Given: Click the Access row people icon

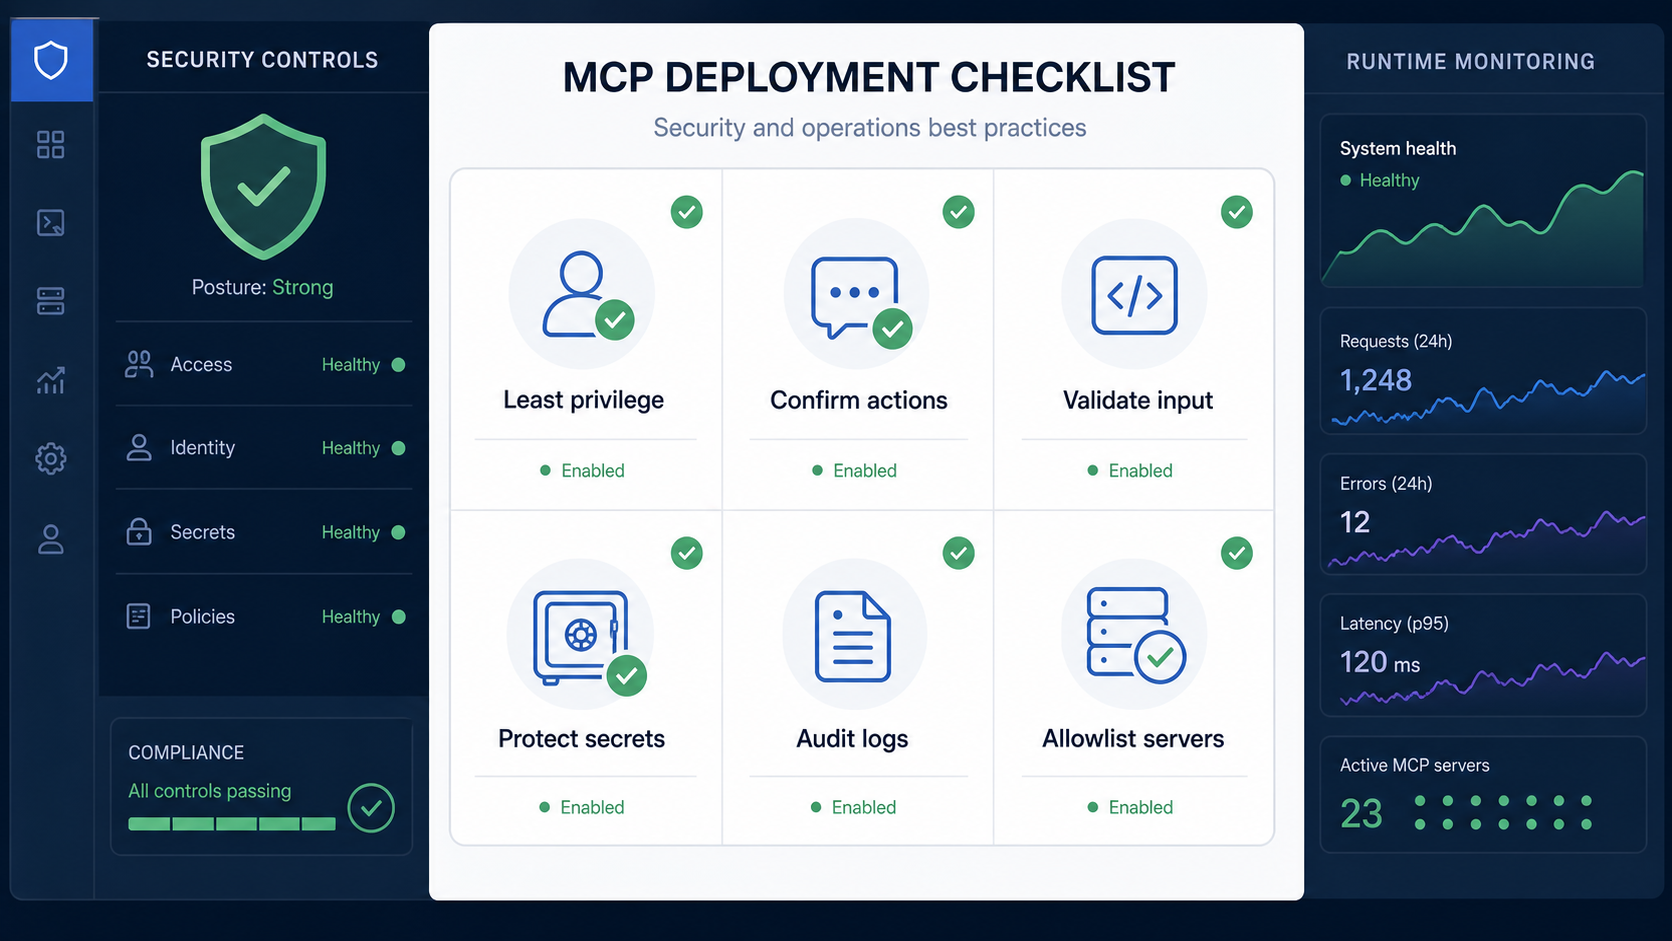Looking at the screenshot, I should [139, 364].
